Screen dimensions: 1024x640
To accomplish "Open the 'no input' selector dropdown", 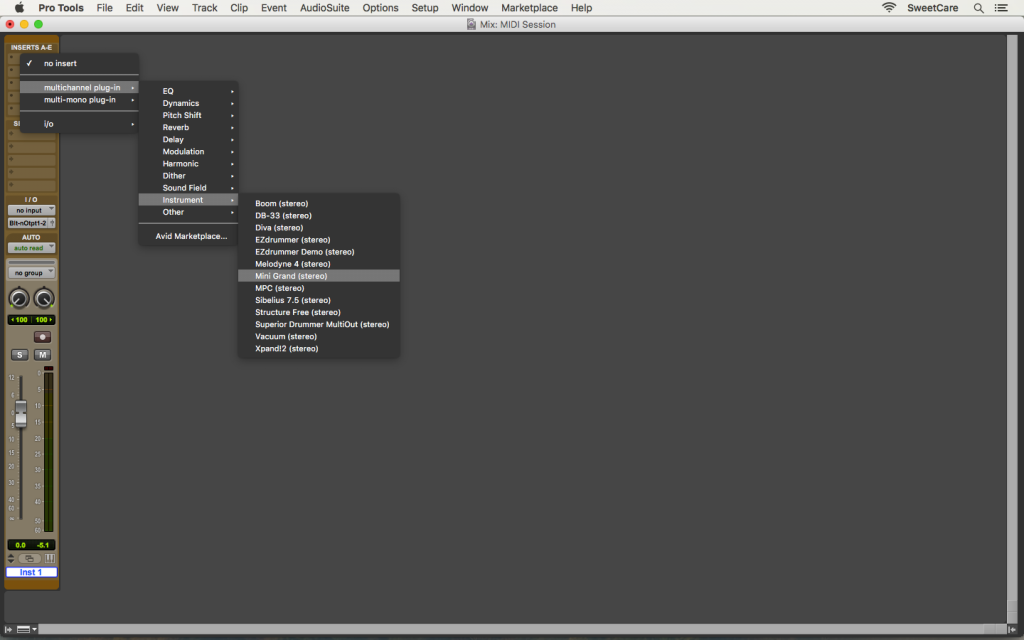I will click(31, 211).
